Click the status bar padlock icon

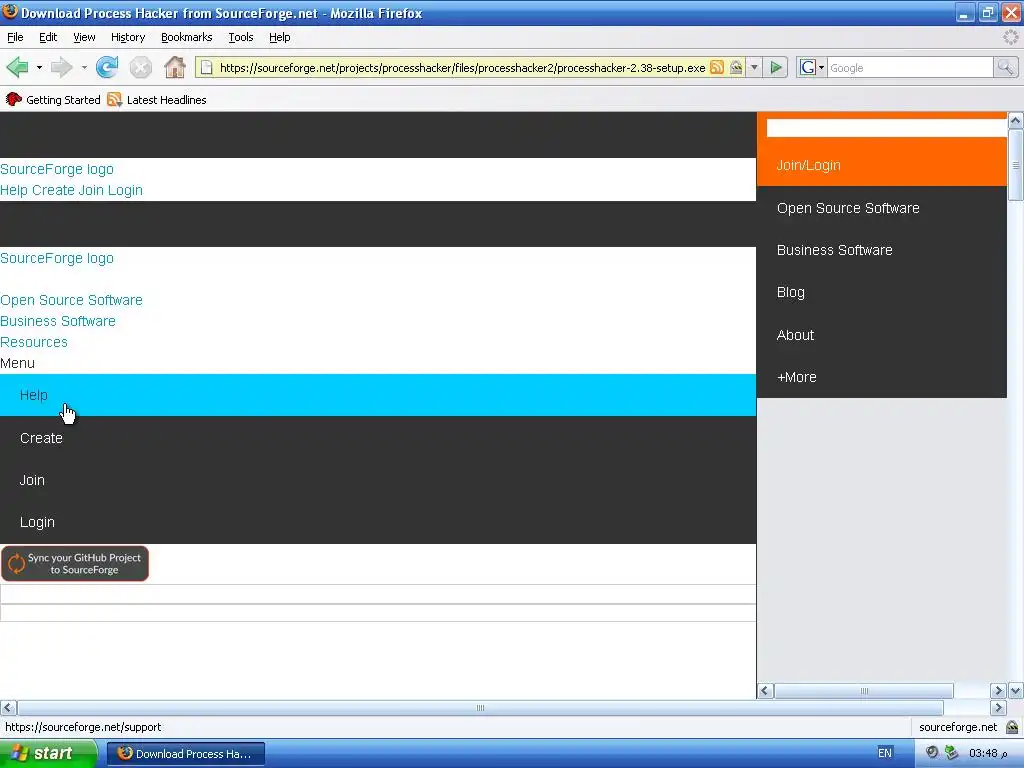tap(1012, 727)
